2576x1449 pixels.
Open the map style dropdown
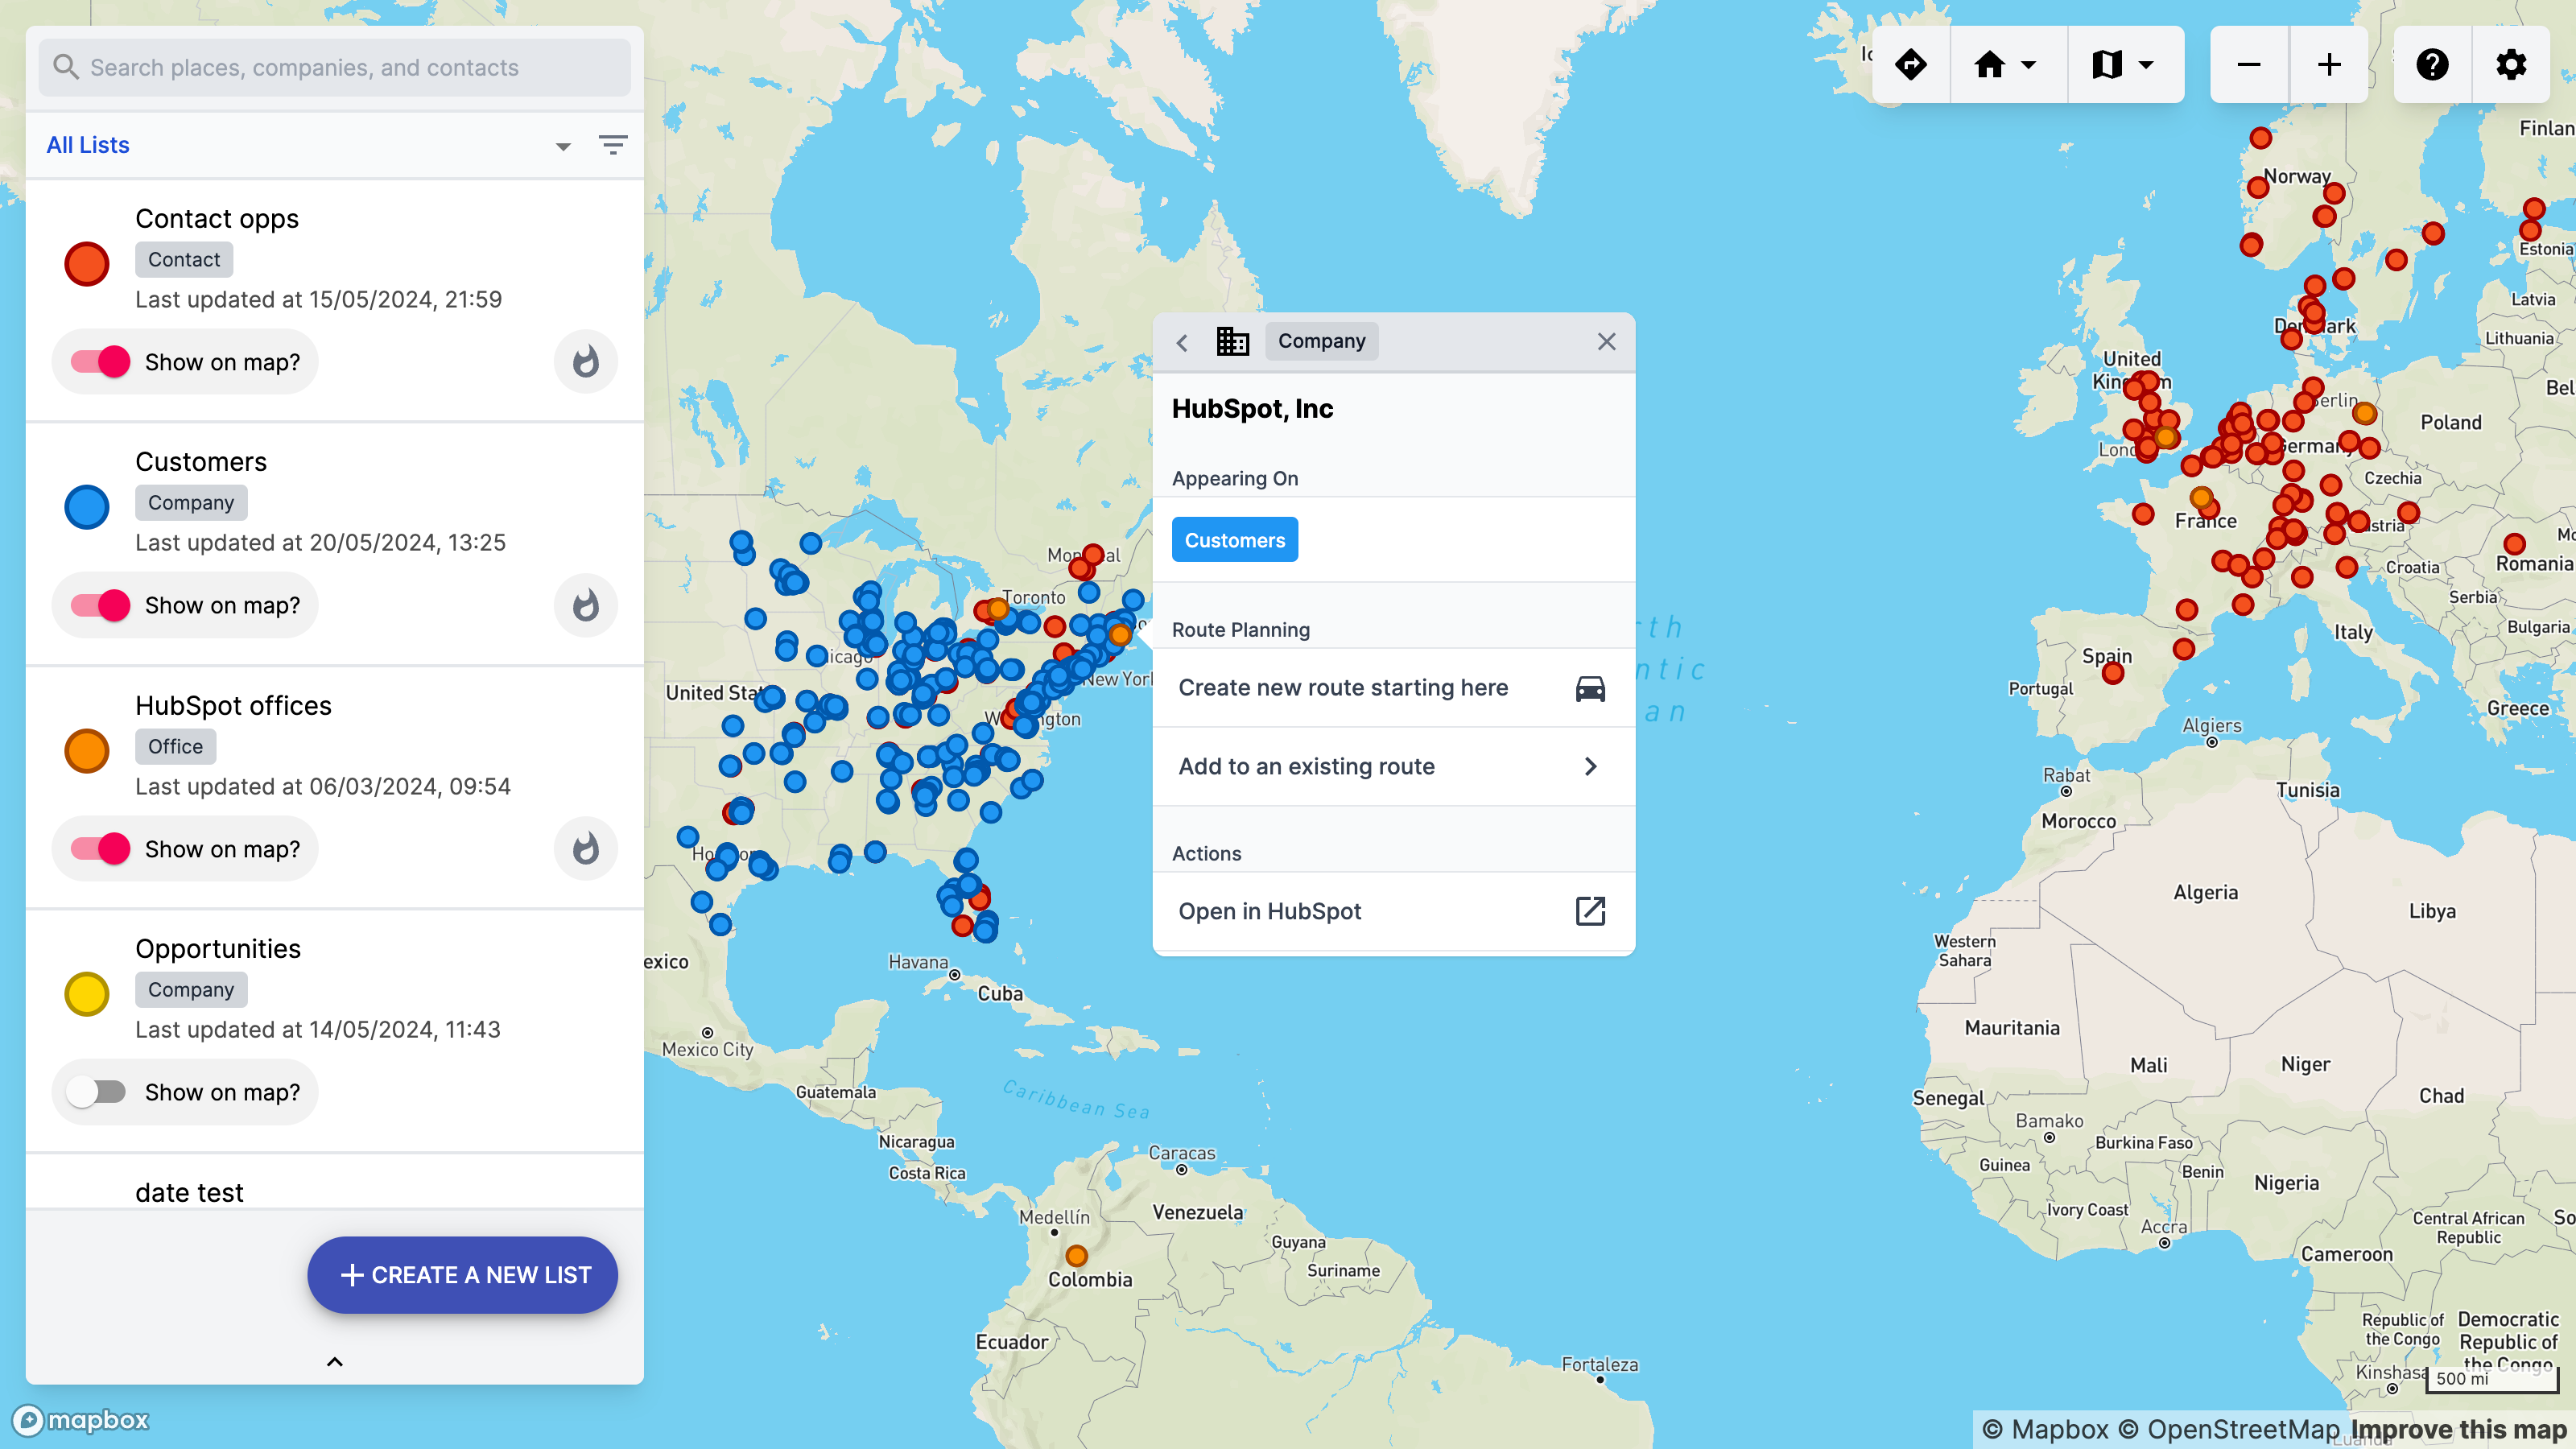2125,65
